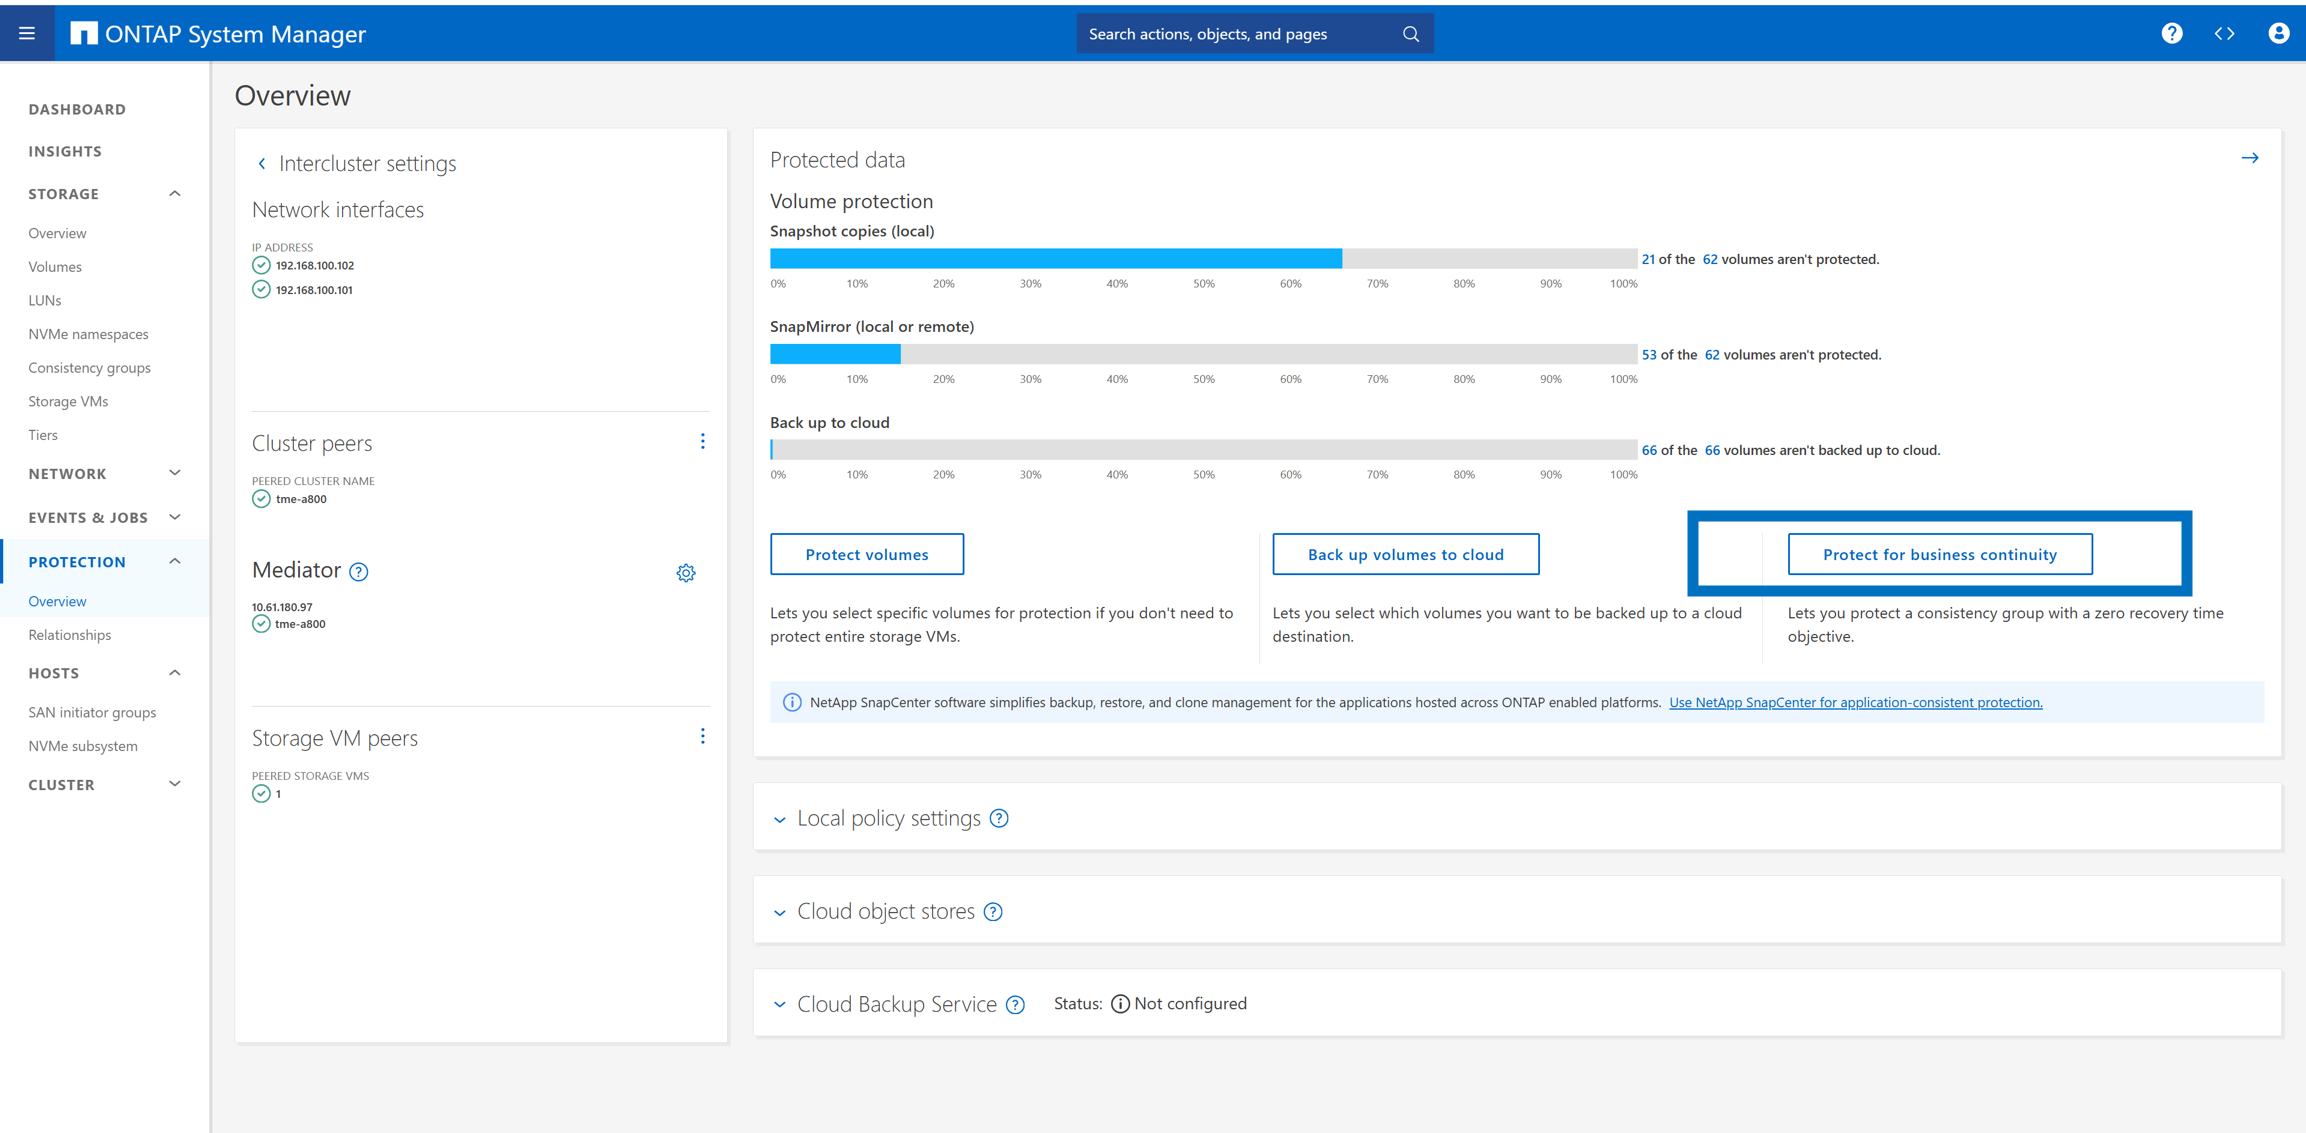Viewport: 2306px width, 1133px height.
Task: Expand the Cloud Backup Service section
Action: 780,1004
